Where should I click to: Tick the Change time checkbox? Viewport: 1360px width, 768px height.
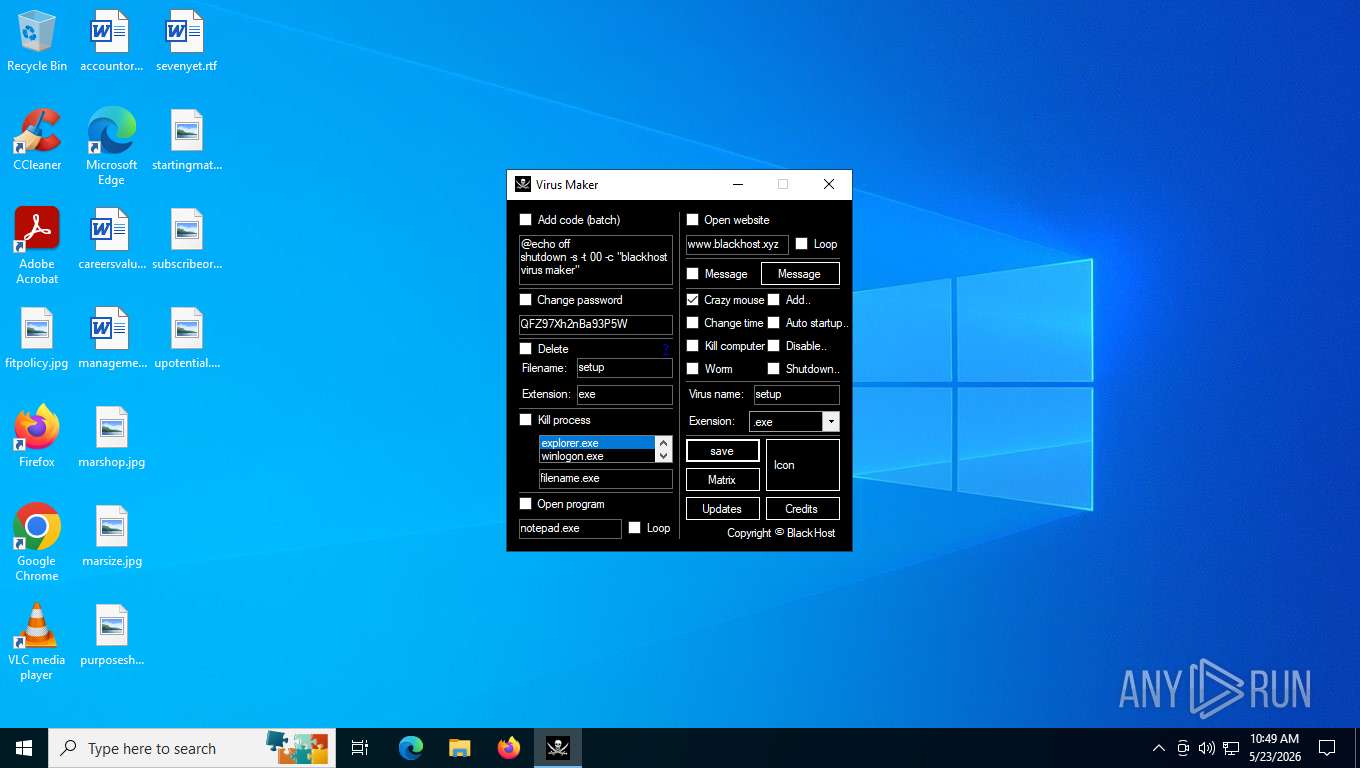[692, 323]
